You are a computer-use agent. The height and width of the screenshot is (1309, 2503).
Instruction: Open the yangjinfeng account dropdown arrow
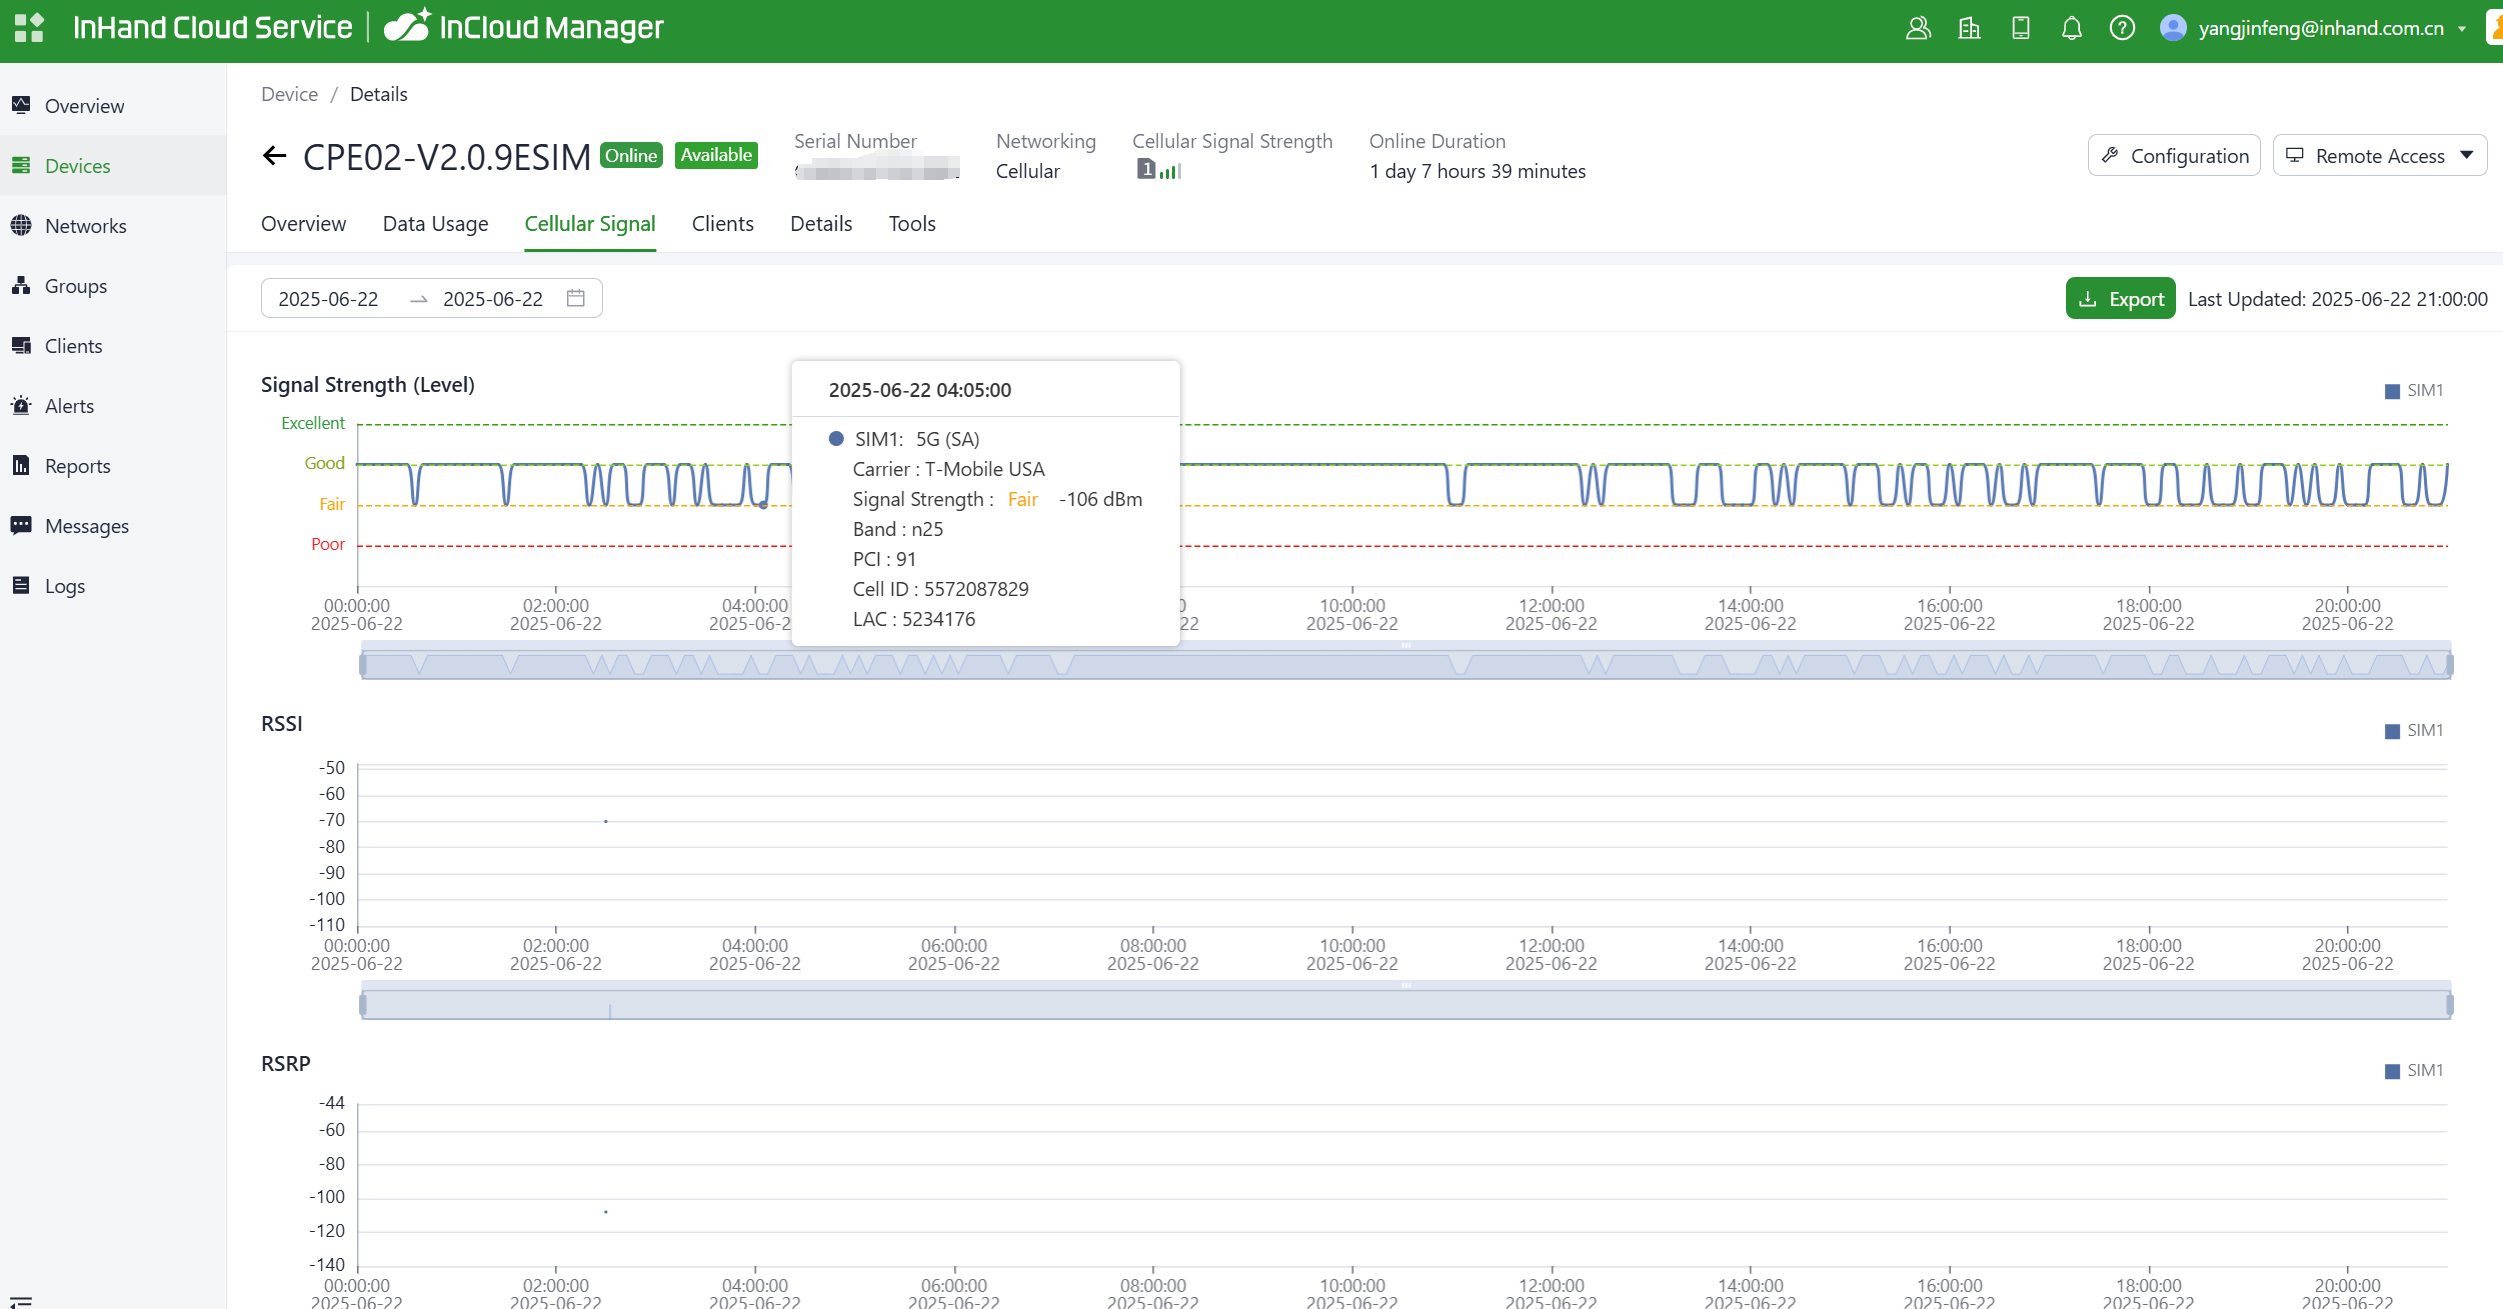click(2462, 29)
